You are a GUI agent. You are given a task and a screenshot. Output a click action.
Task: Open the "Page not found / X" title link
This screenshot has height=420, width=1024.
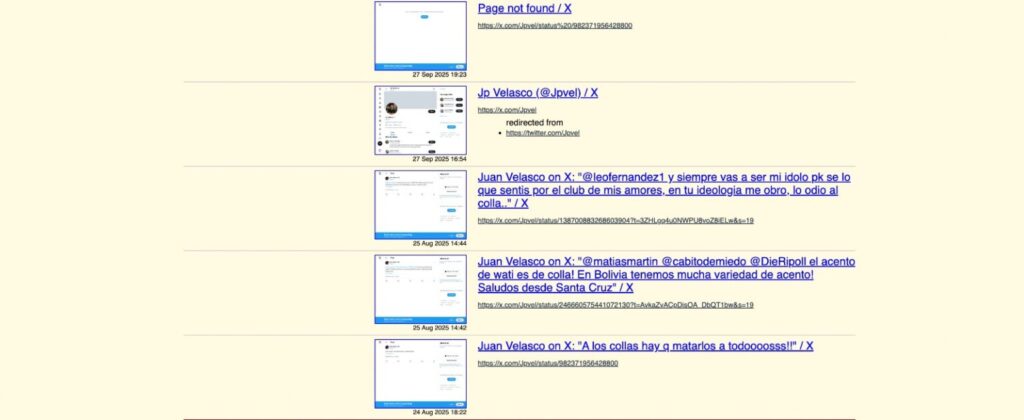tap(533, 8)
